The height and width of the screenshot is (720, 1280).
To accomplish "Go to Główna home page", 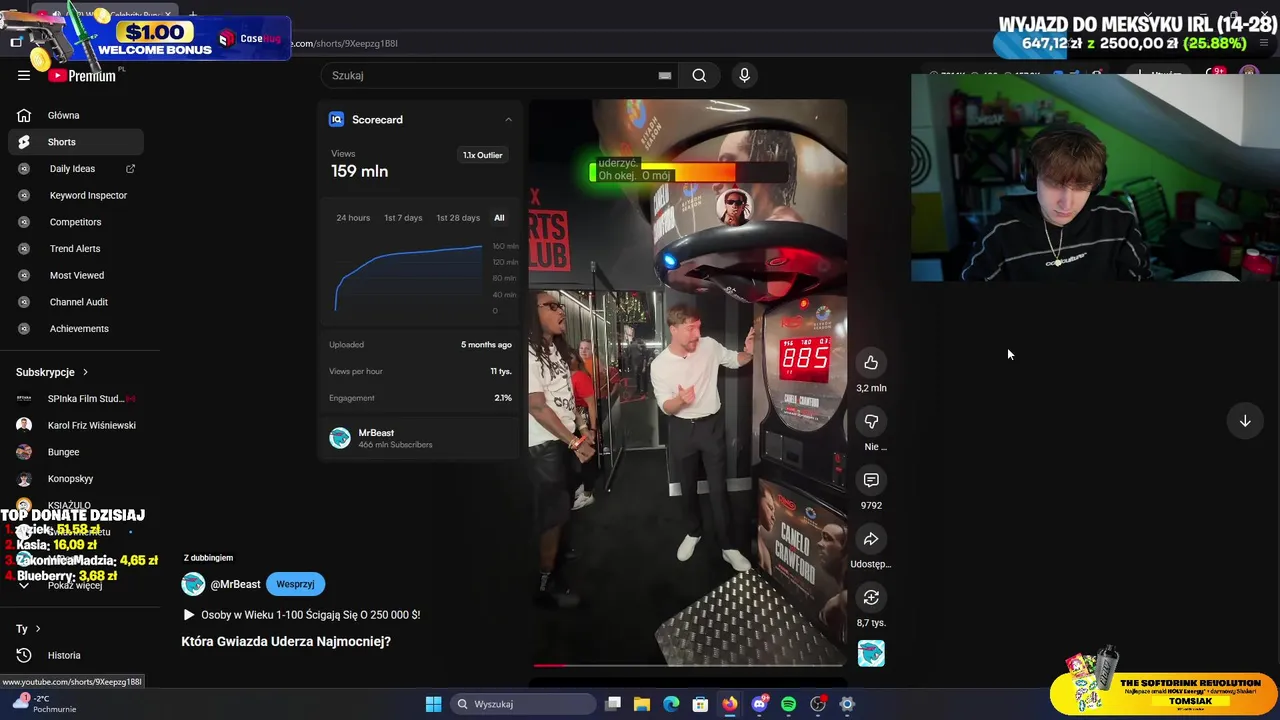I will 76,115.
